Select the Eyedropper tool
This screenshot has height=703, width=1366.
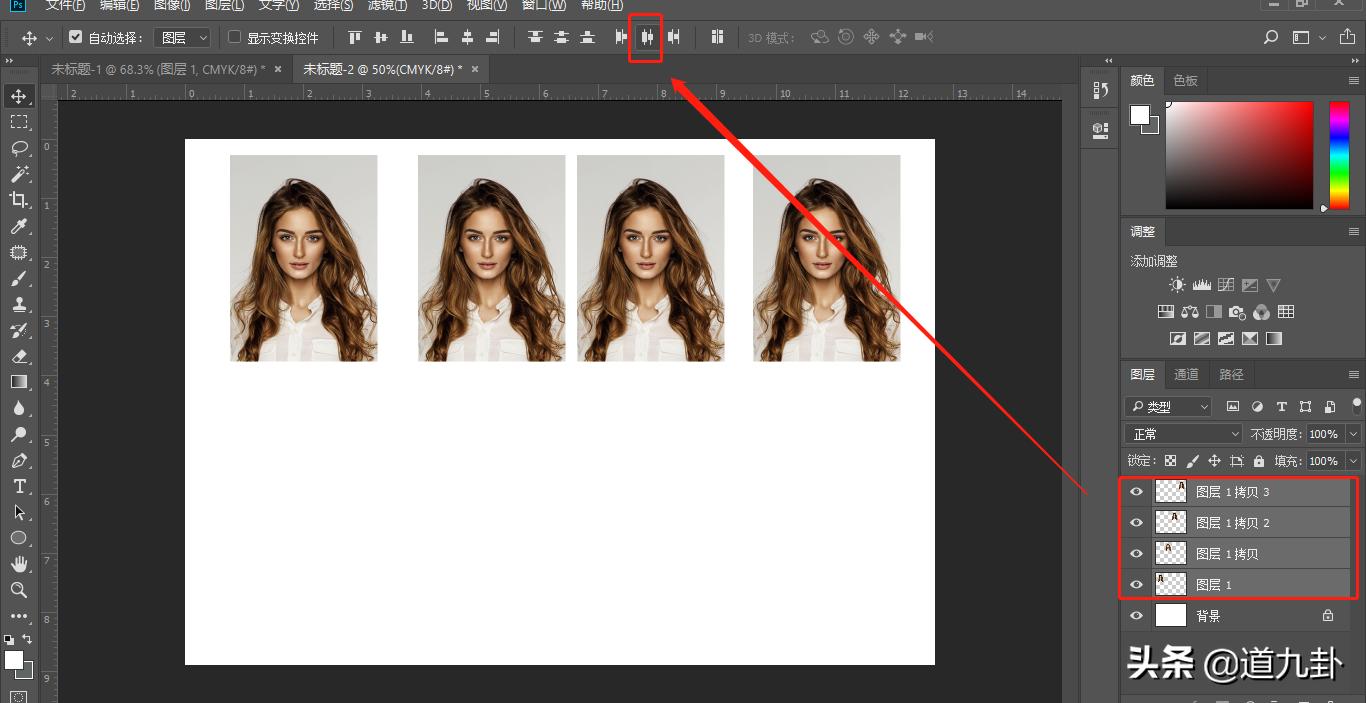point(19,226)
